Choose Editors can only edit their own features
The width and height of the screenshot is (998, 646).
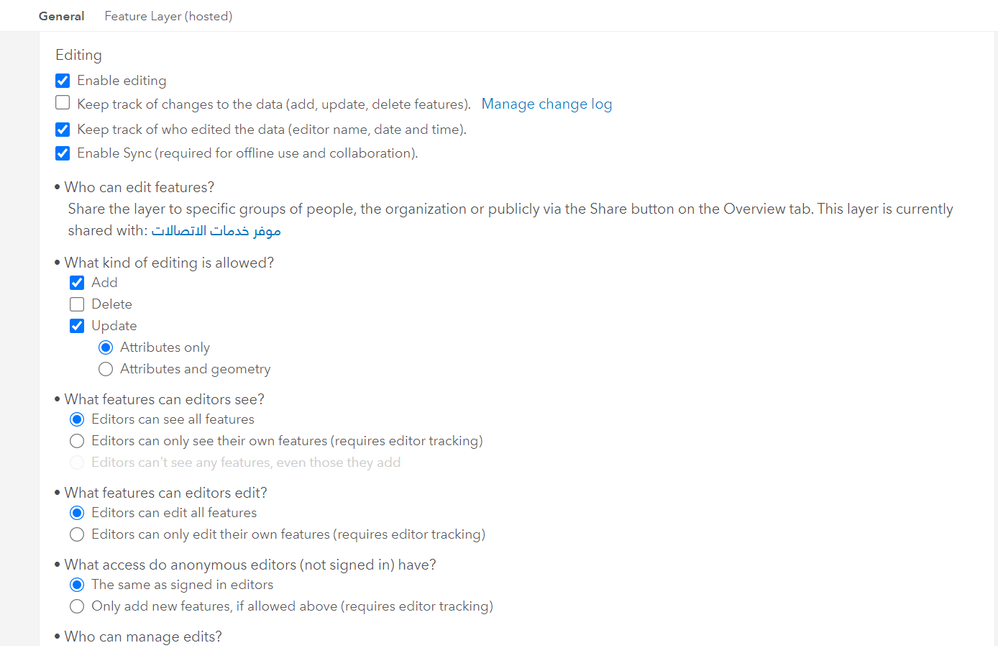pyautogui.click(x=77, y=535)
